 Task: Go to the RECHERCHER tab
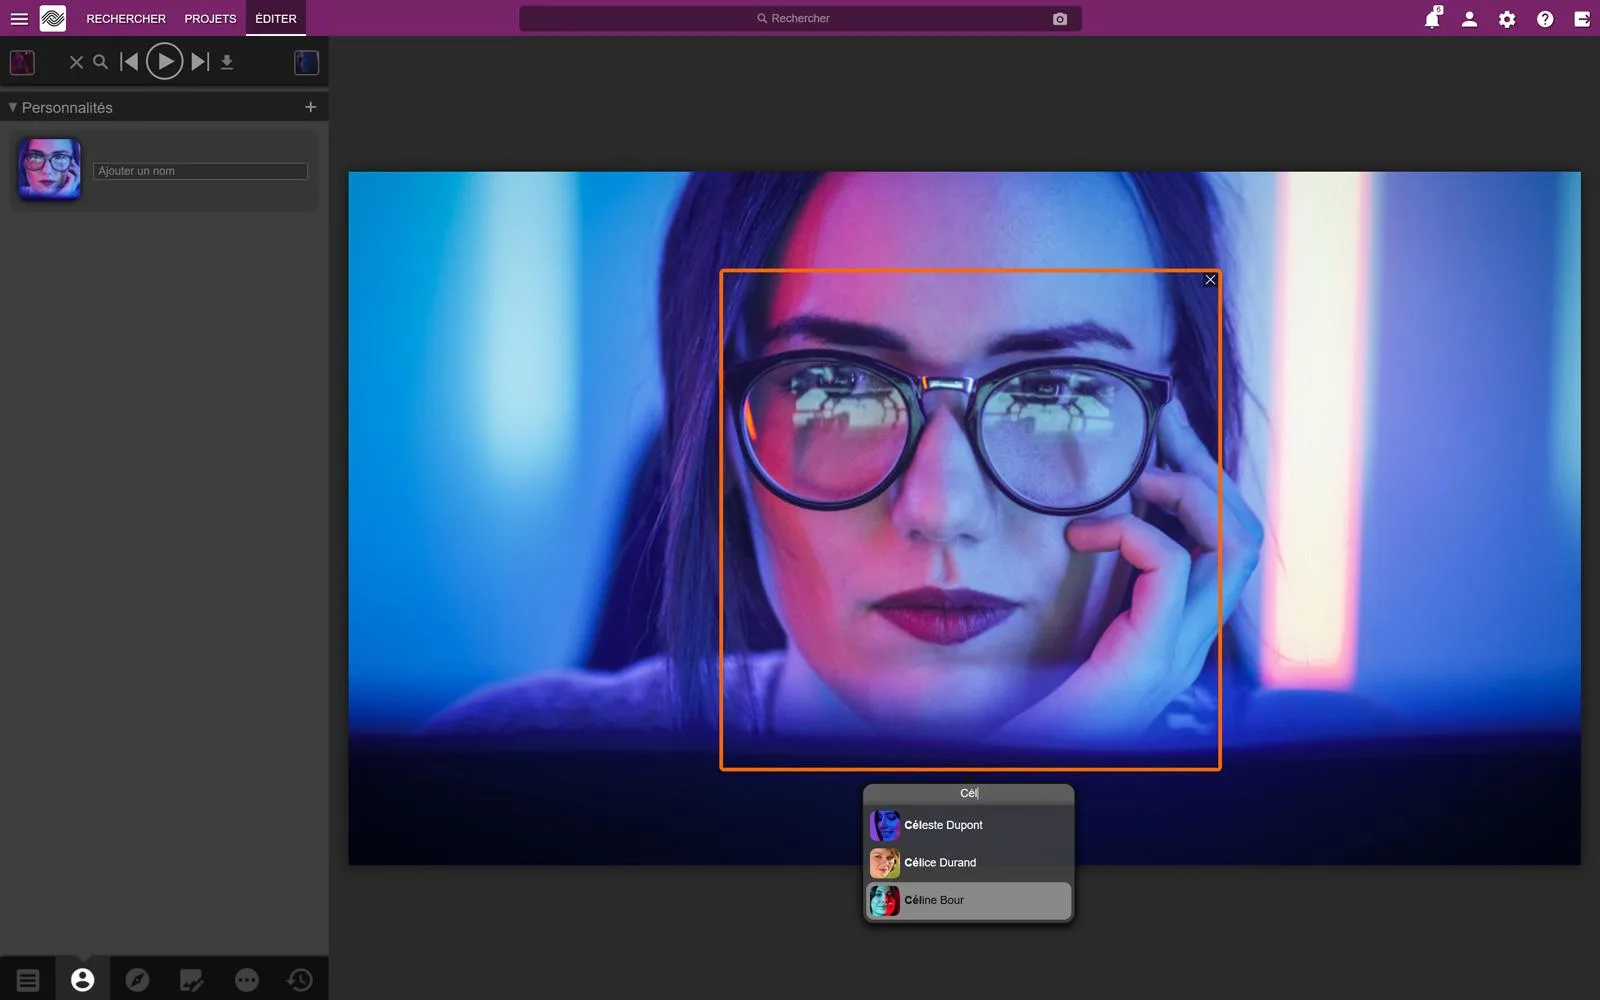(x=126, y=18)
